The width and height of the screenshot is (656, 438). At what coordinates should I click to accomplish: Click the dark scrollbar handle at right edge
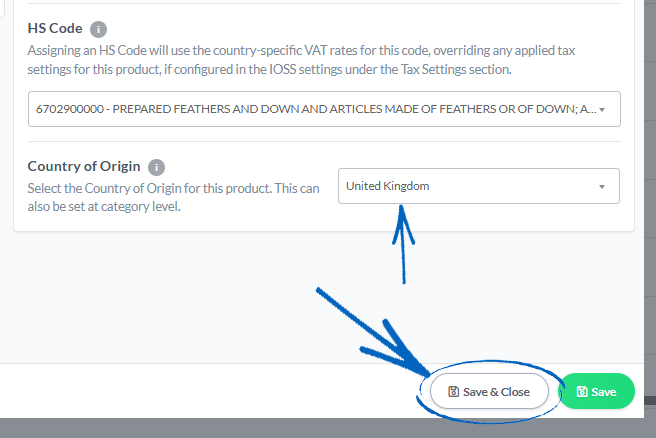point(650,401)
